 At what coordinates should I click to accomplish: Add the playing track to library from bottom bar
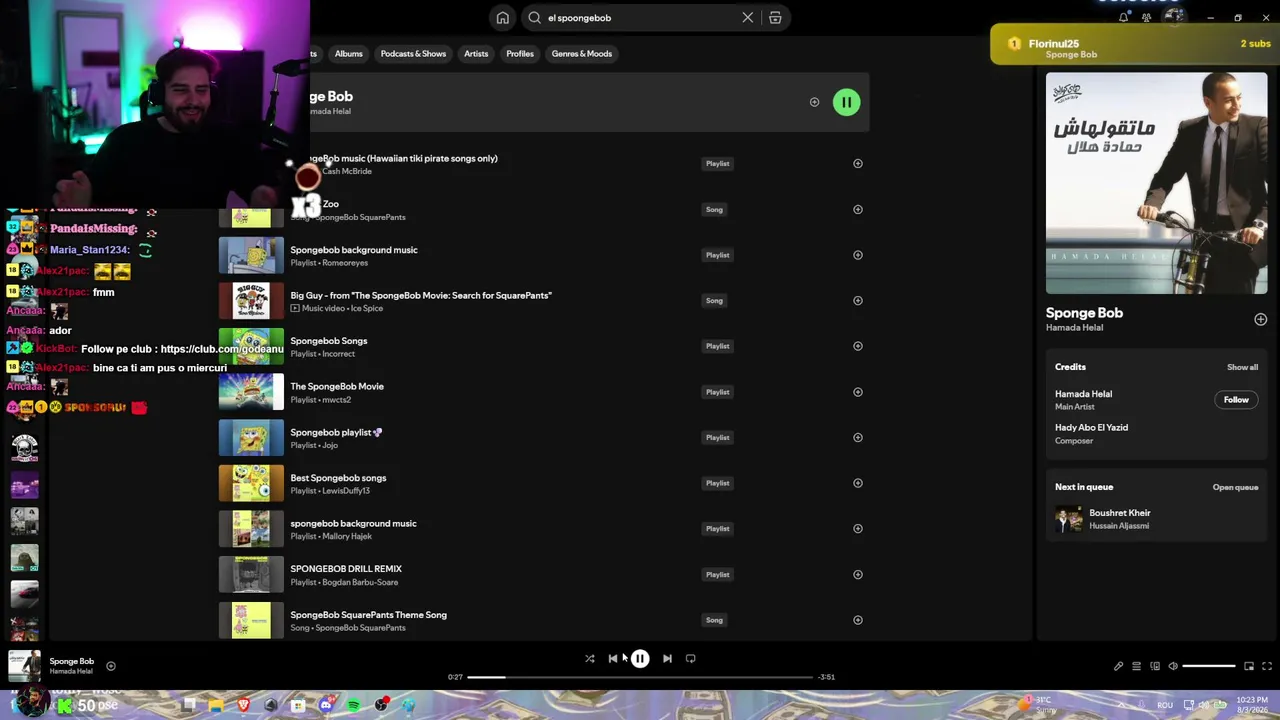pos(111,666)
